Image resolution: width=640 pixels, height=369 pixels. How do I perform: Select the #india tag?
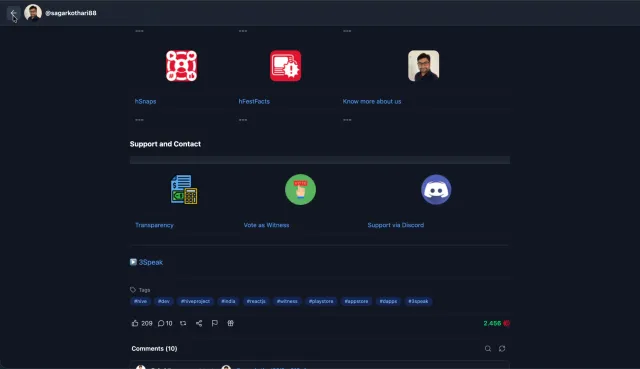click(228, 301)
